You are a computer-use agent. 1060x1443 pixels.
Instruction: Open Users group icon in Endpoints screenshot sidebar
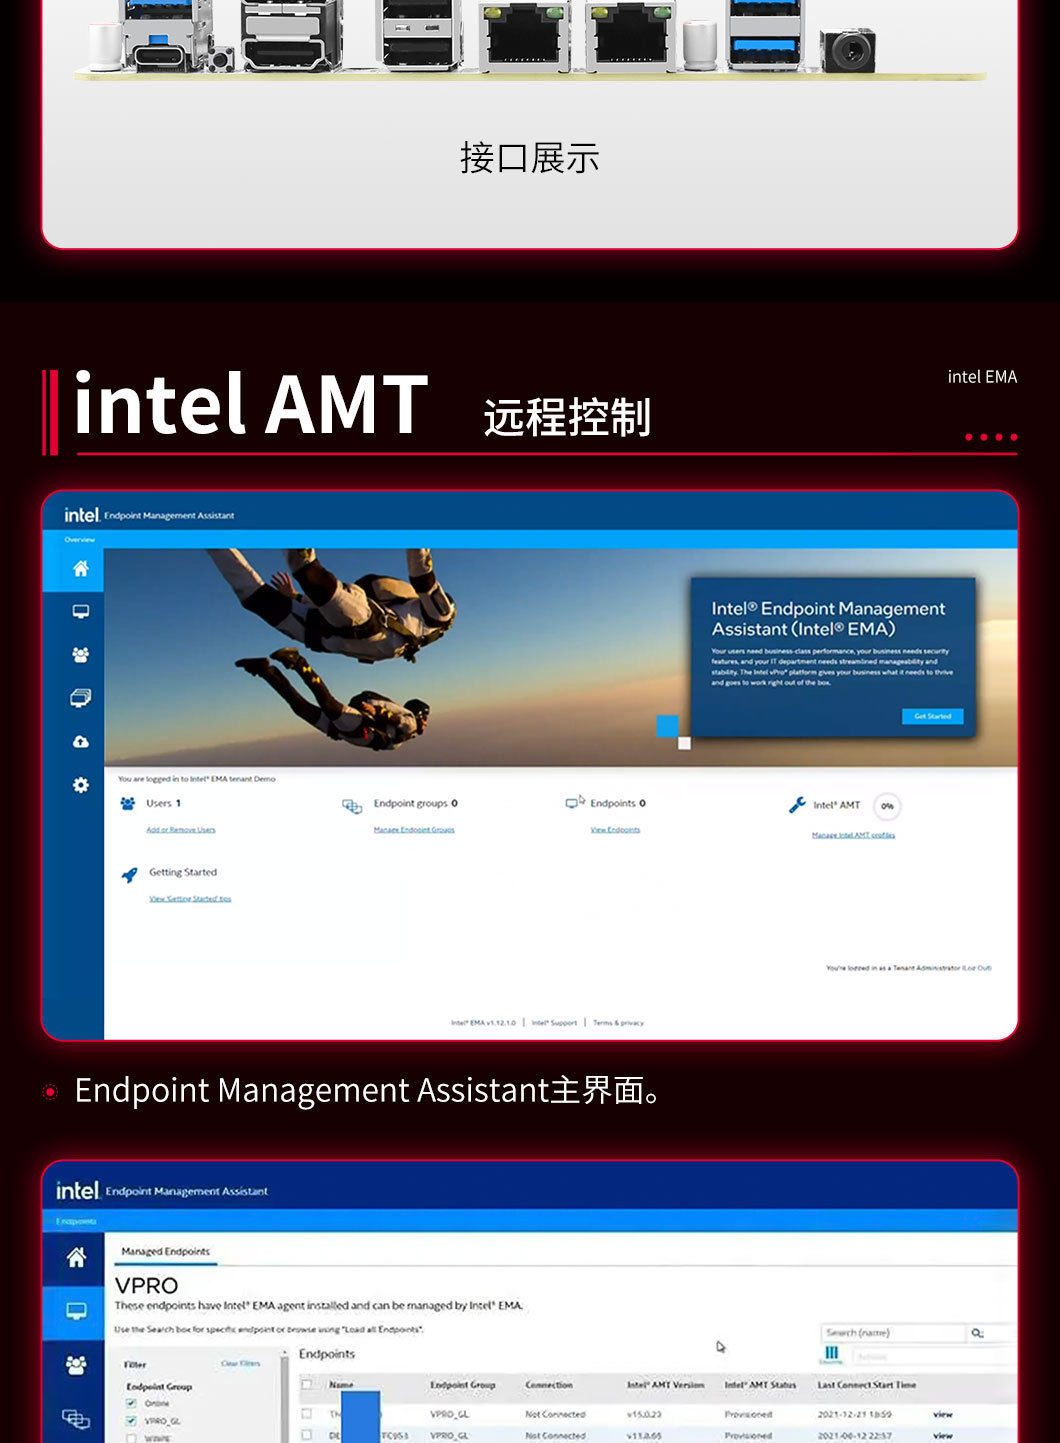(76, 1365)
